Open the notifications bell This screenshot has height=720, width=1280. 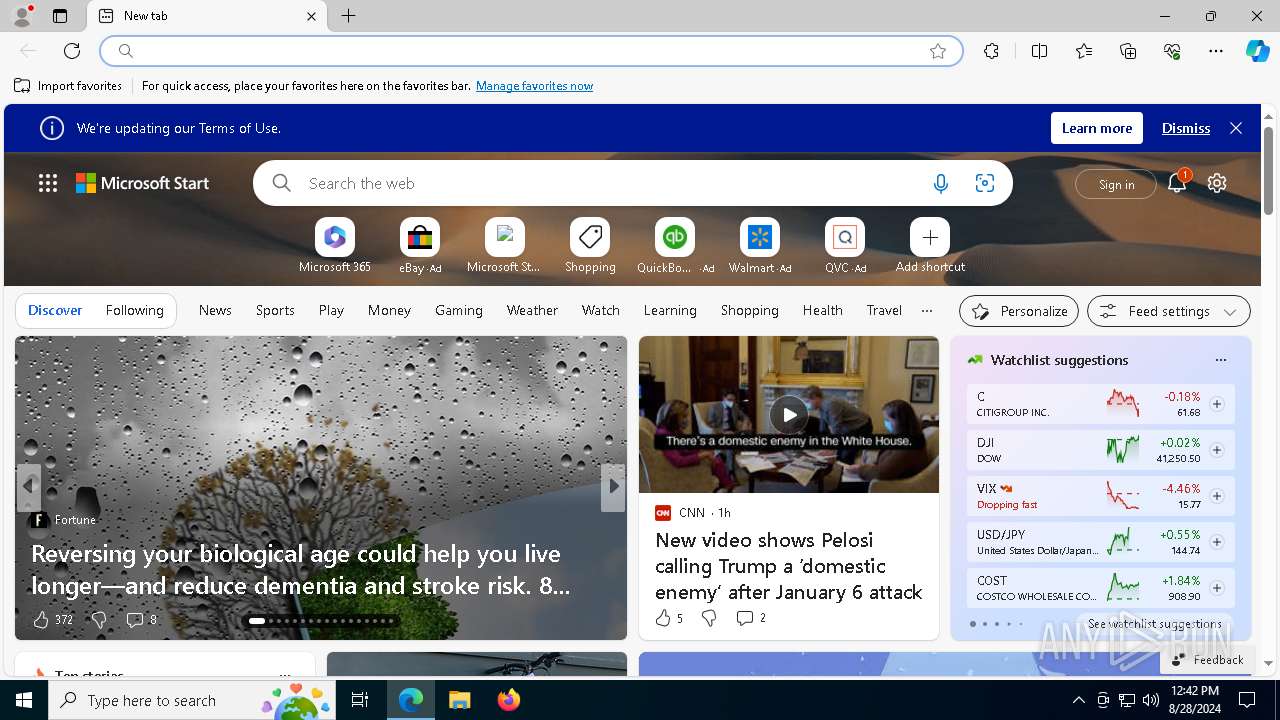(1177, 182)
